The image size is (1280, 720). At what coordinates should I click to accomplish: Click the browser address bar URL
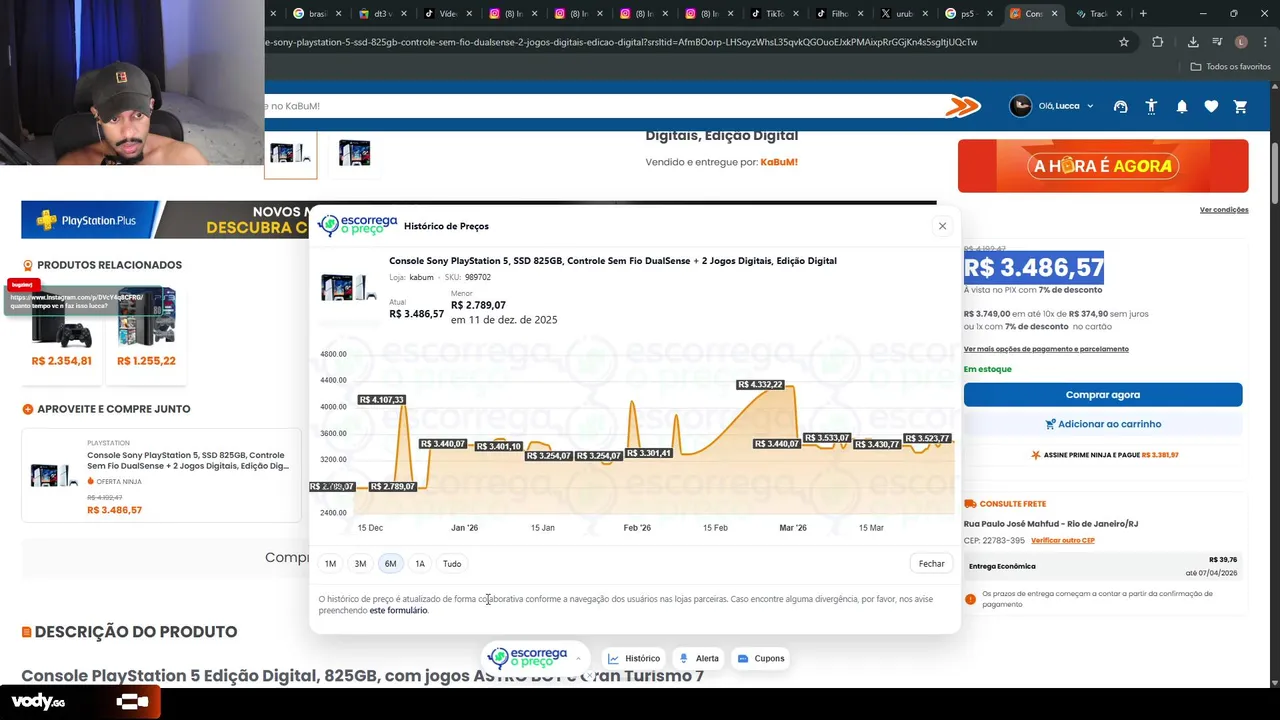[x=620, y=42]
